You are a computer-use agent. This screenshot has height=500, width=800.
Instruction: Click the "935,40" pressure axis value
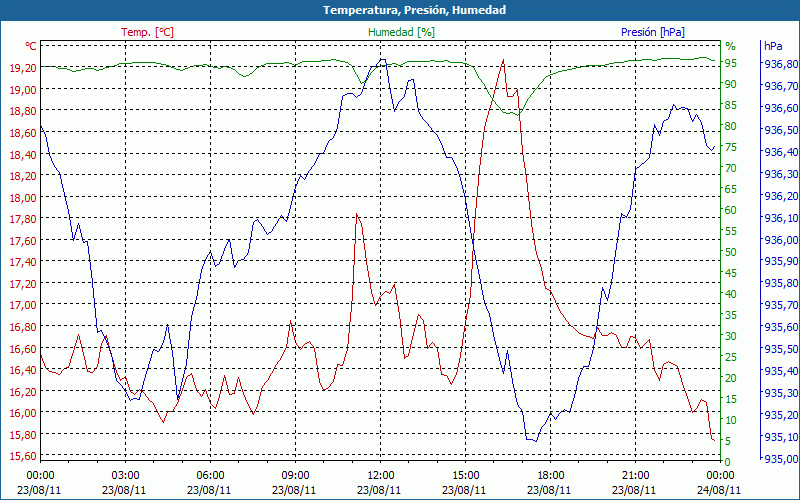coord(779,371)
